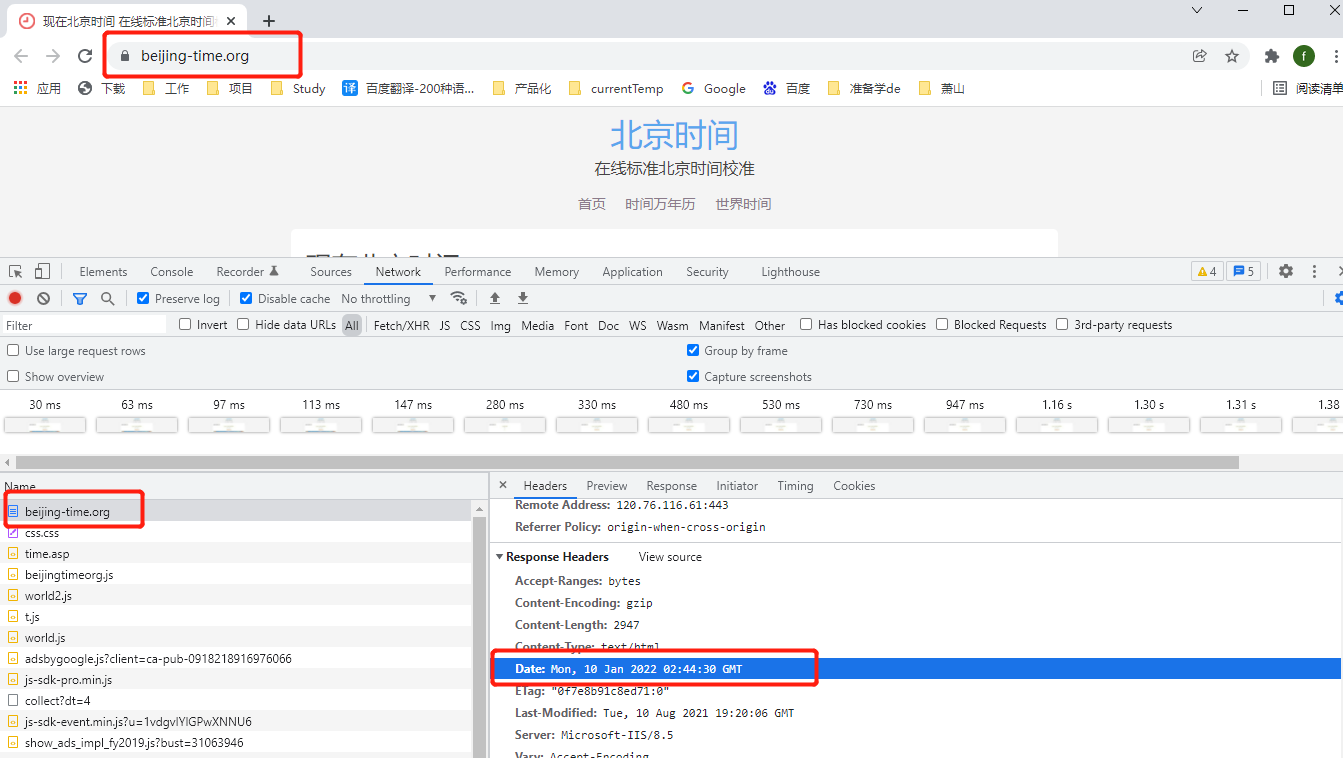
Task: Enable the Show overview checkbox
Action: [13, 376]
